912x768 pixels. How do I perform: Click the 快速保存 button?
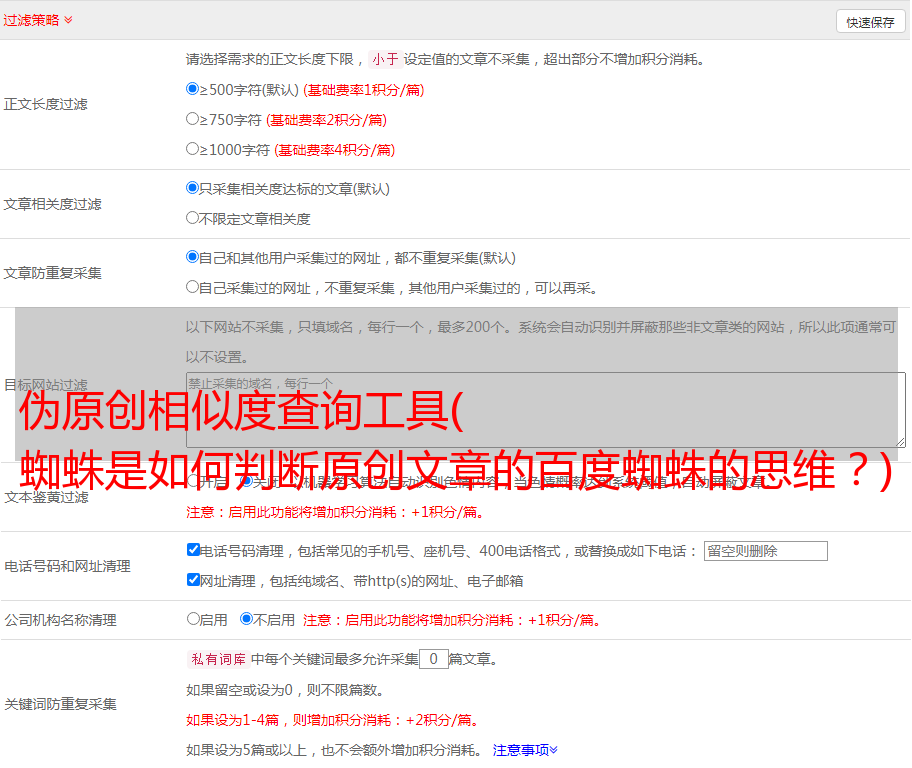point(870,22)
